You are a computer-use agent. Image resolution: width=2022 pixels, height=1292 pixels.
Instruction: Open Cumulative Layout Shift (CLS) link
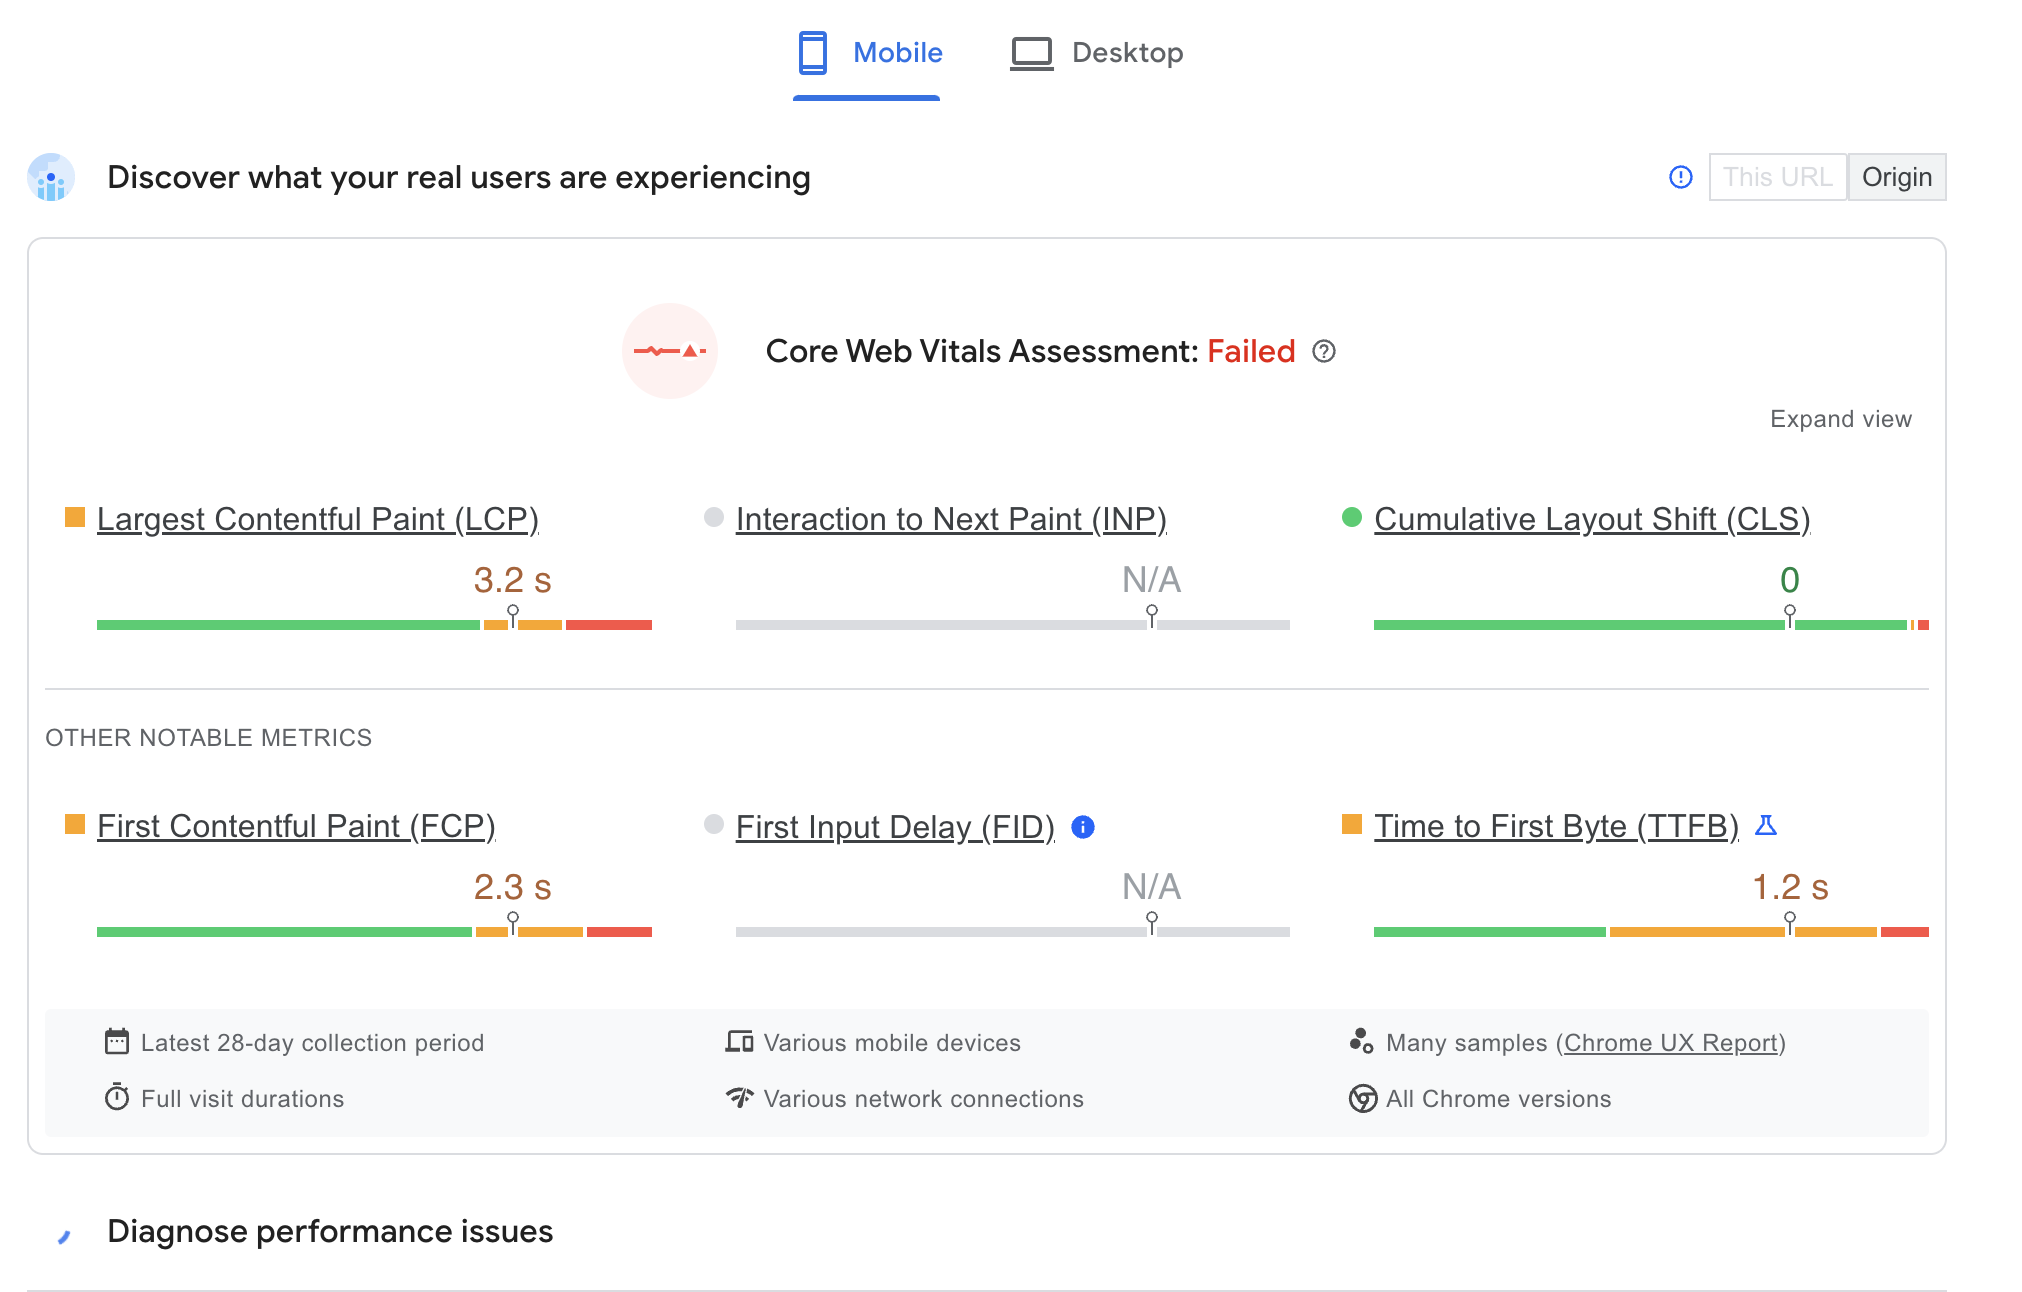1592,519
